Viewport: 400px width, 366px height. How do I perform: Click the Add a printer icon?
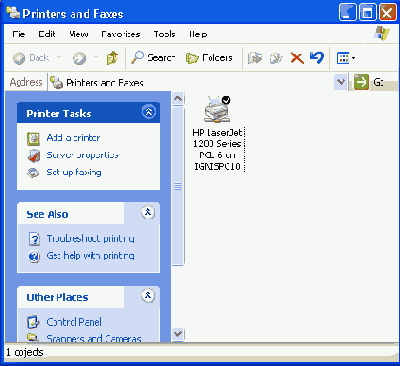click(x=33, y=139)
